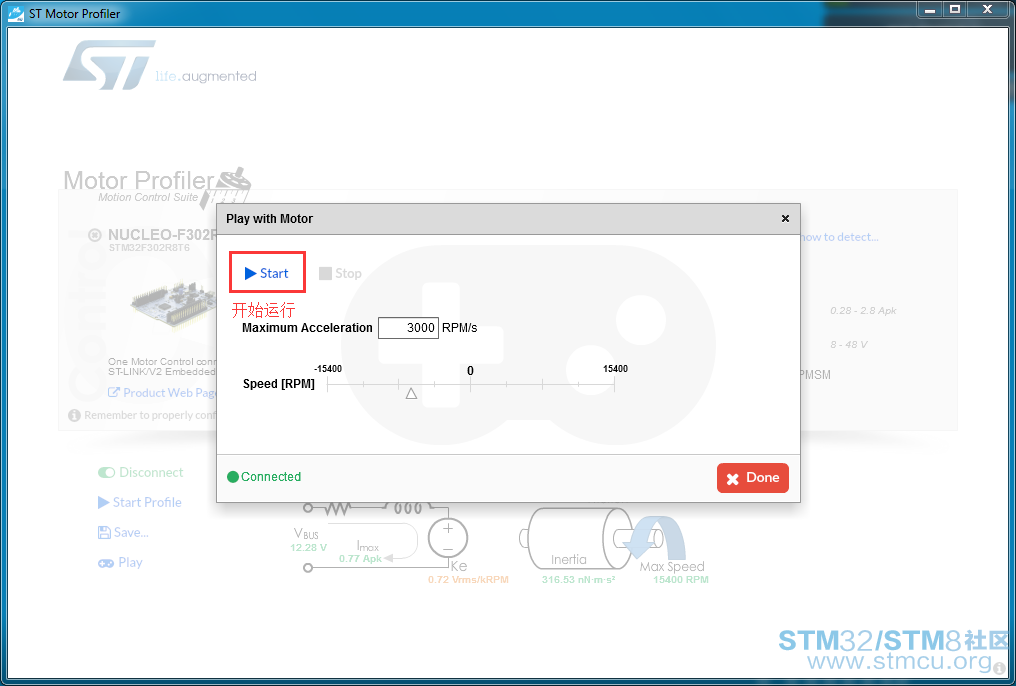Click the Inertia 316.53 nN·m·s² value
The height and width of the screenshot is (686, 1016).
(578, 580)
